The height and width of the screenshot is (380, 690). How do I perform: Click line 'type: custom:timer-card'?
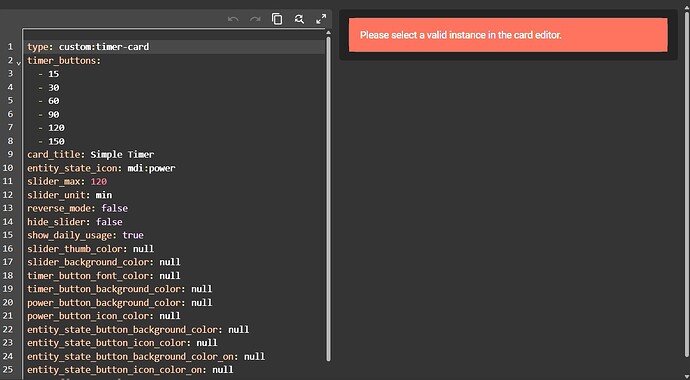pyautogui.click(x=88, y=47)
